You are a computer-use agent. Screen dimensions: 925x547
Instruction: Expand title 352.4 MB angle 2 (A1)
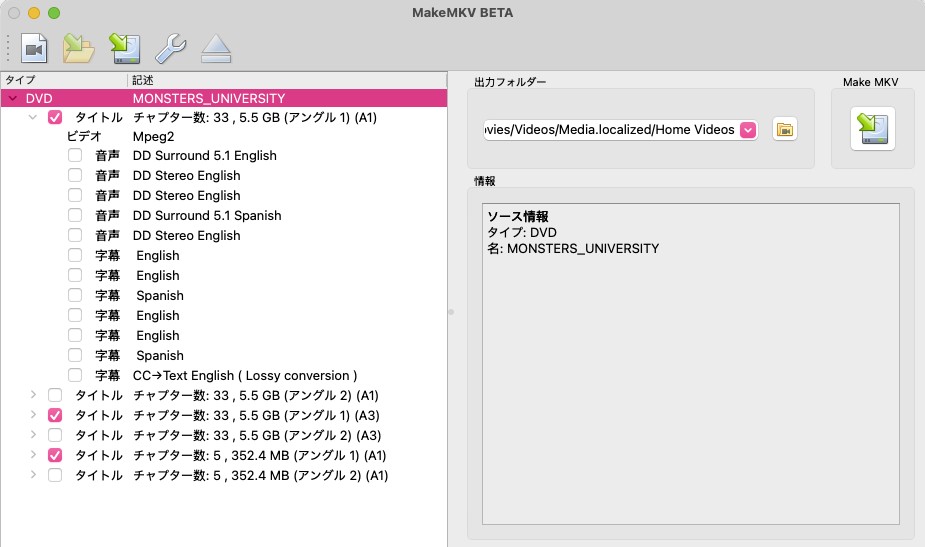coord(33,475)
